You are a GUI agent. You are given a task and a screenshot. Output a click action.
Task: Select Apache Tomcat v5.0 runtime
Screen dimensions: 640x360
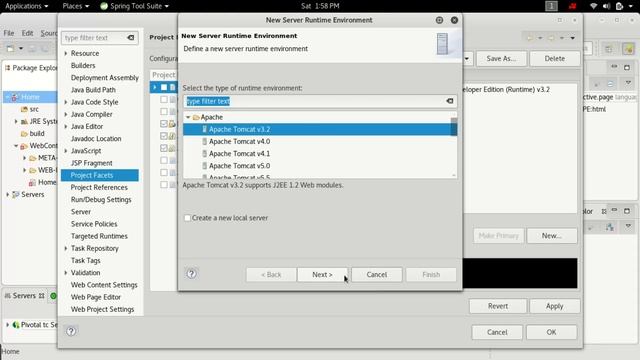click(x=239, y=166)
